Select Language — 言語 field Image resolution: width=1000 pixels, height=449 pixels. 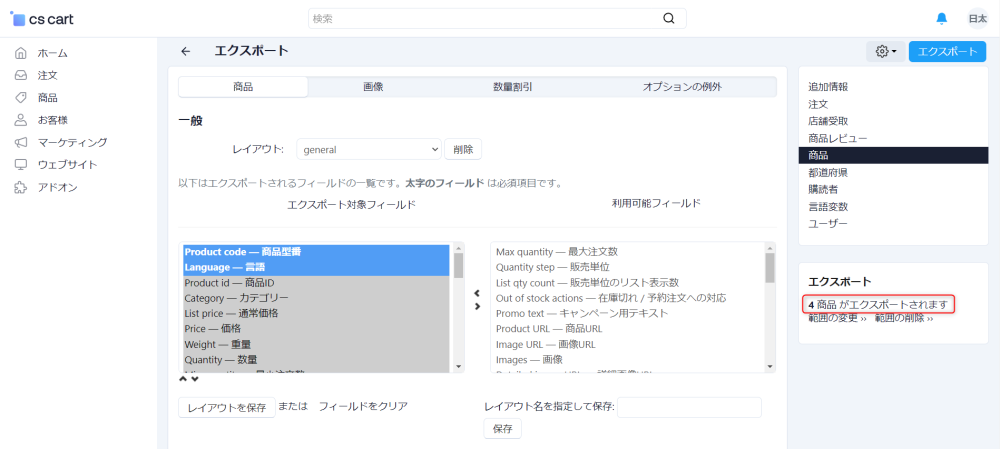click(318, 267)
